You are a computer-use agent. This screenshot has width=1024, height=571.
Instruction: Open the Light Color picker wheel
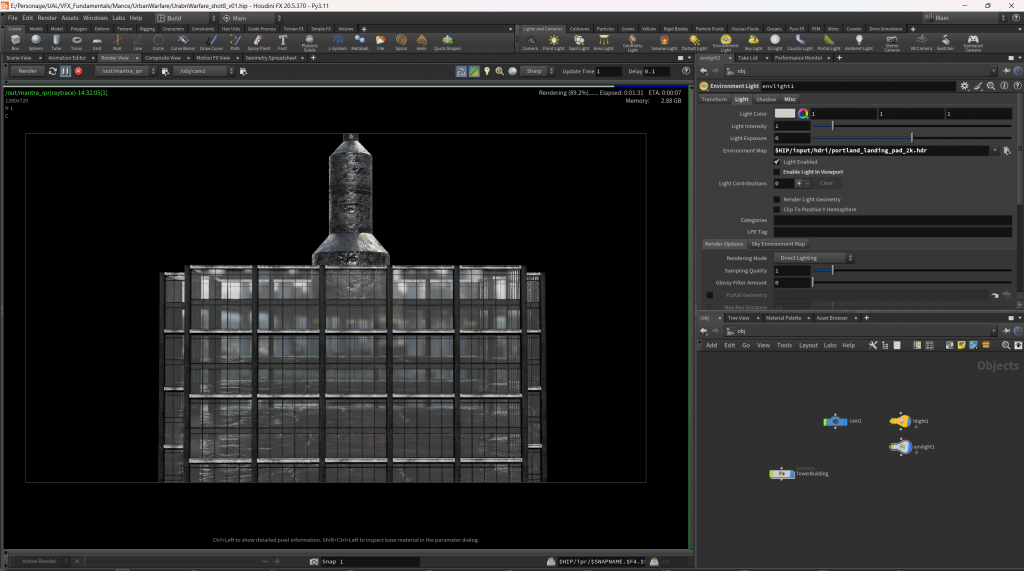tap(803, 114)
